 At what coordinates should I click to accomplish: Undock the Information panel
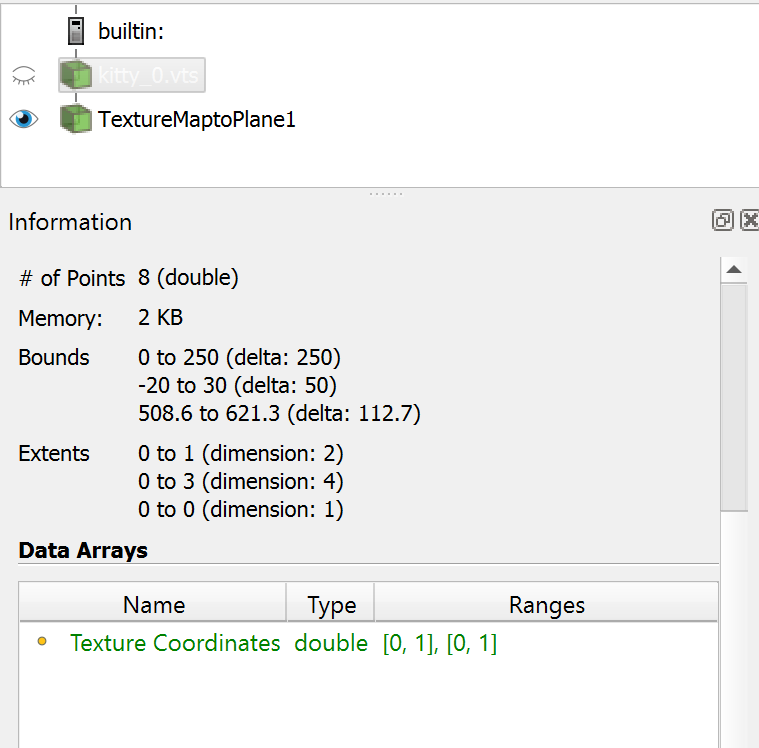(722, 221)
